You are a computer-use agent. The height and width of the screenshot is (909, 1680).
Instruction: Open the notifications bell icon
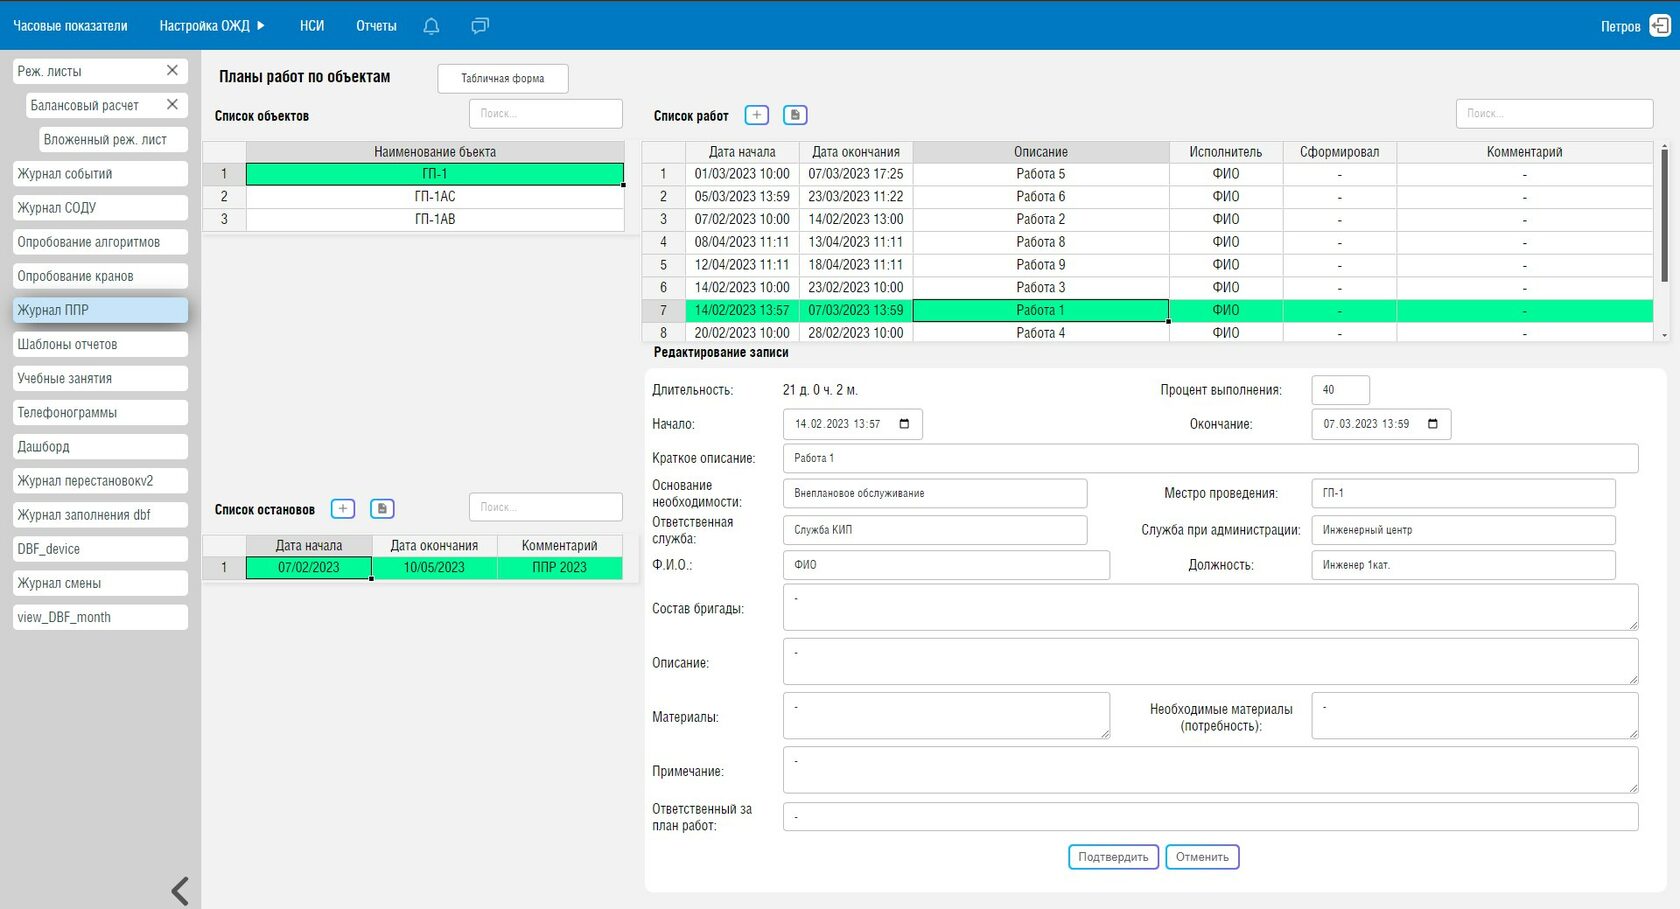[x=431, y=26]
